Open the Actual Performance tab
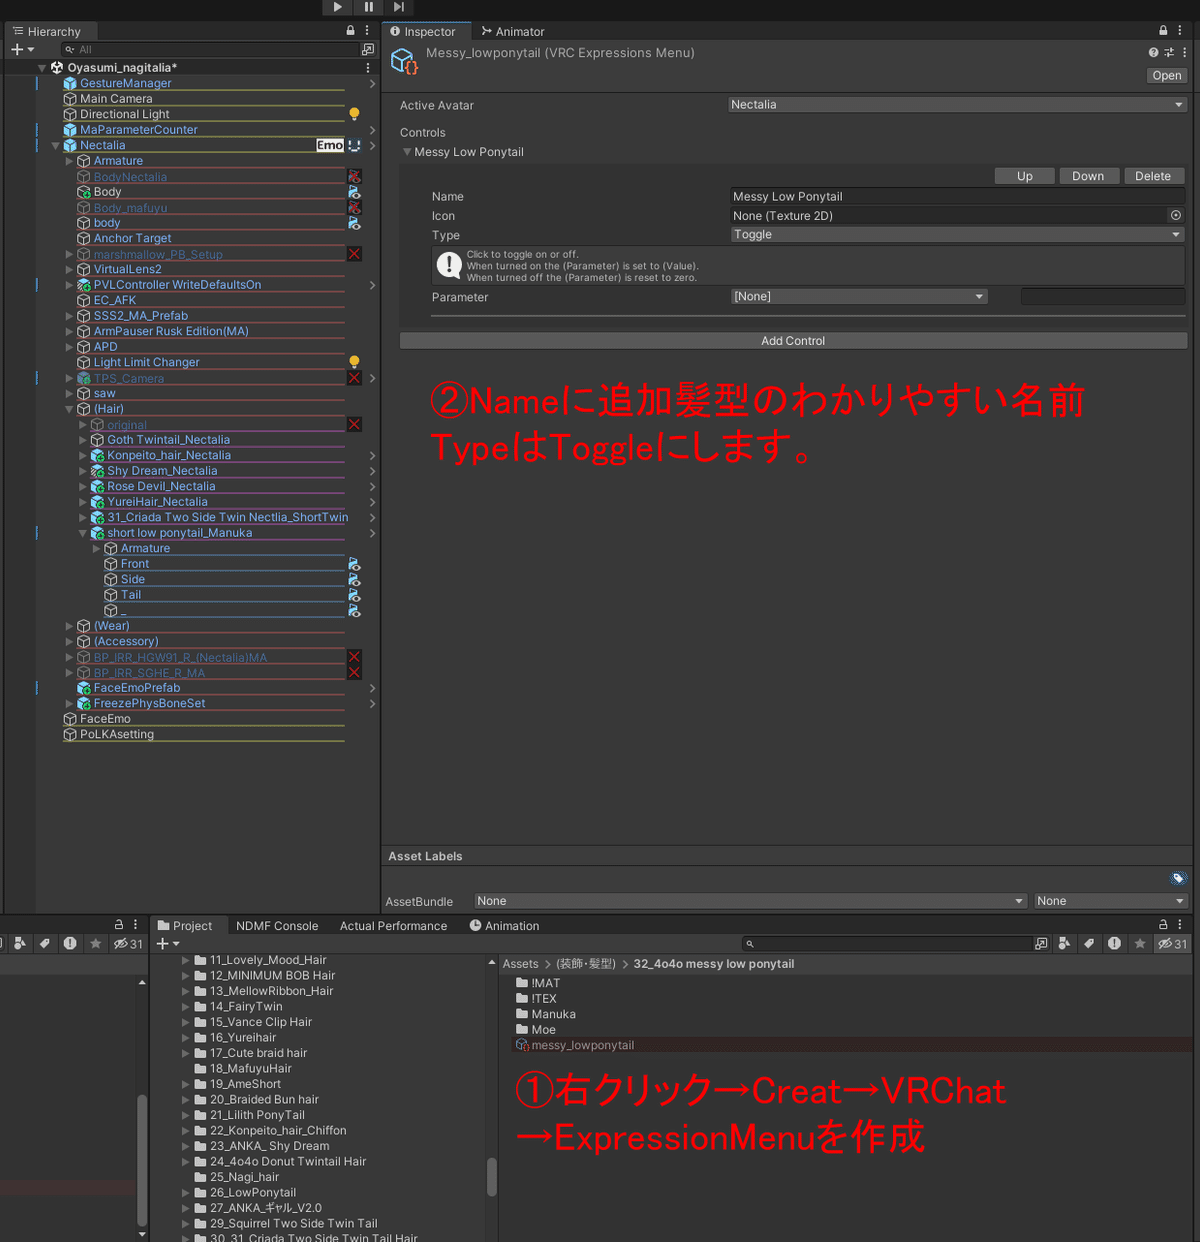 click(x=393, y=926)
